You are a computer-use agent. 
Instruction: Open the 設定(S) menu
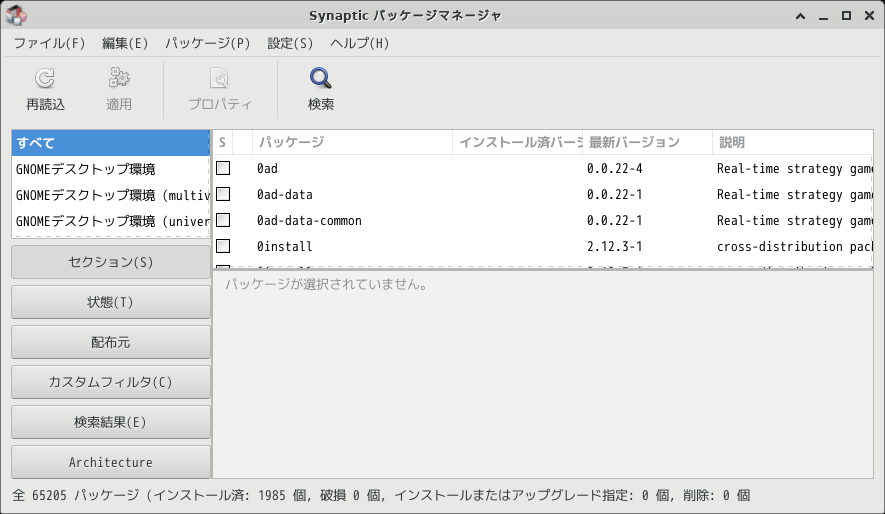(290, 43)
